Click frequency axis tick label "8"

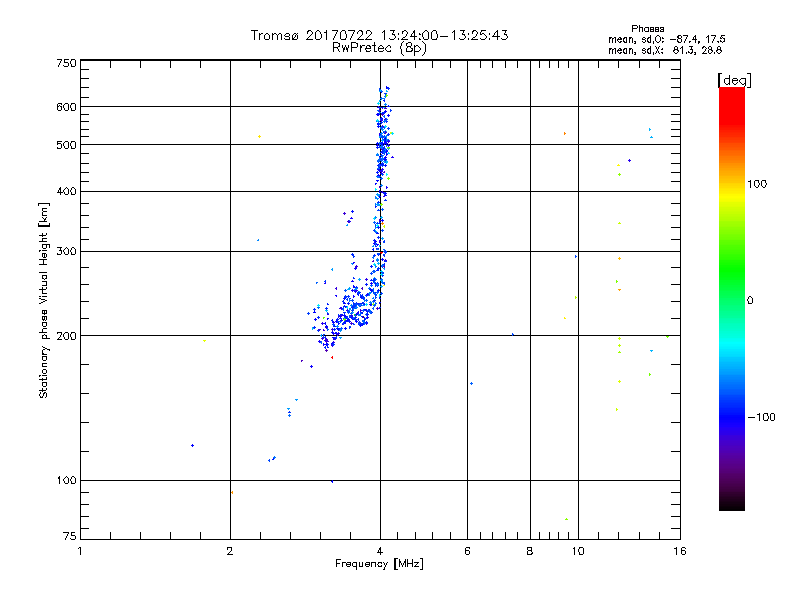pos(530,551)
